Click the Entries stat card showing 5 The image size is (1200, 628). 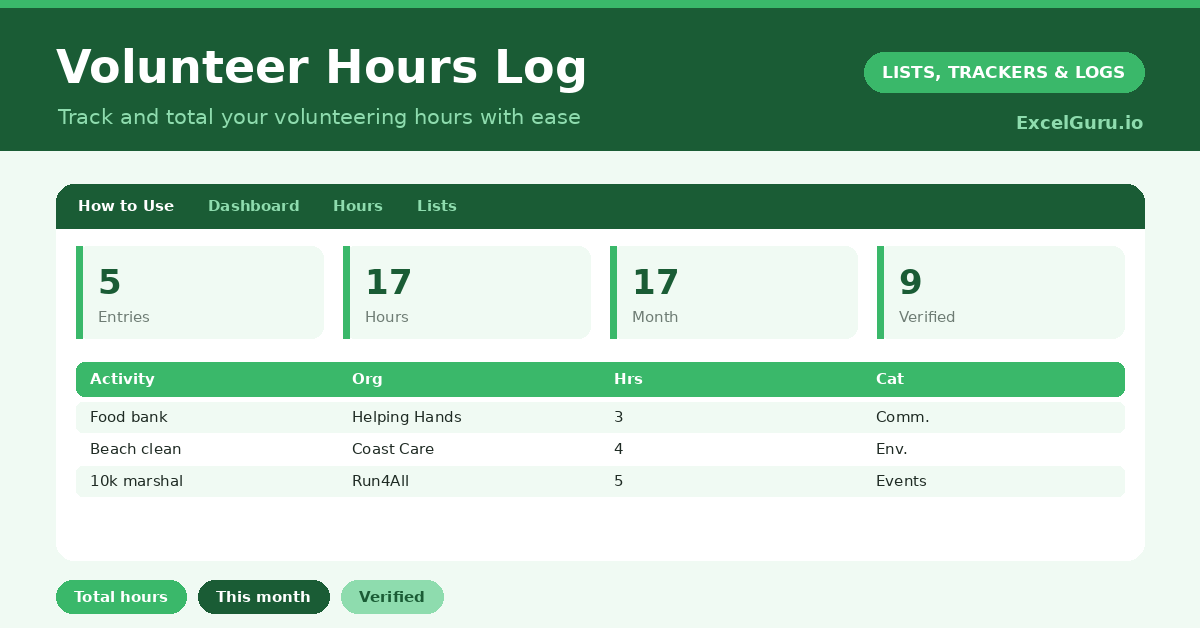(200, 292)
